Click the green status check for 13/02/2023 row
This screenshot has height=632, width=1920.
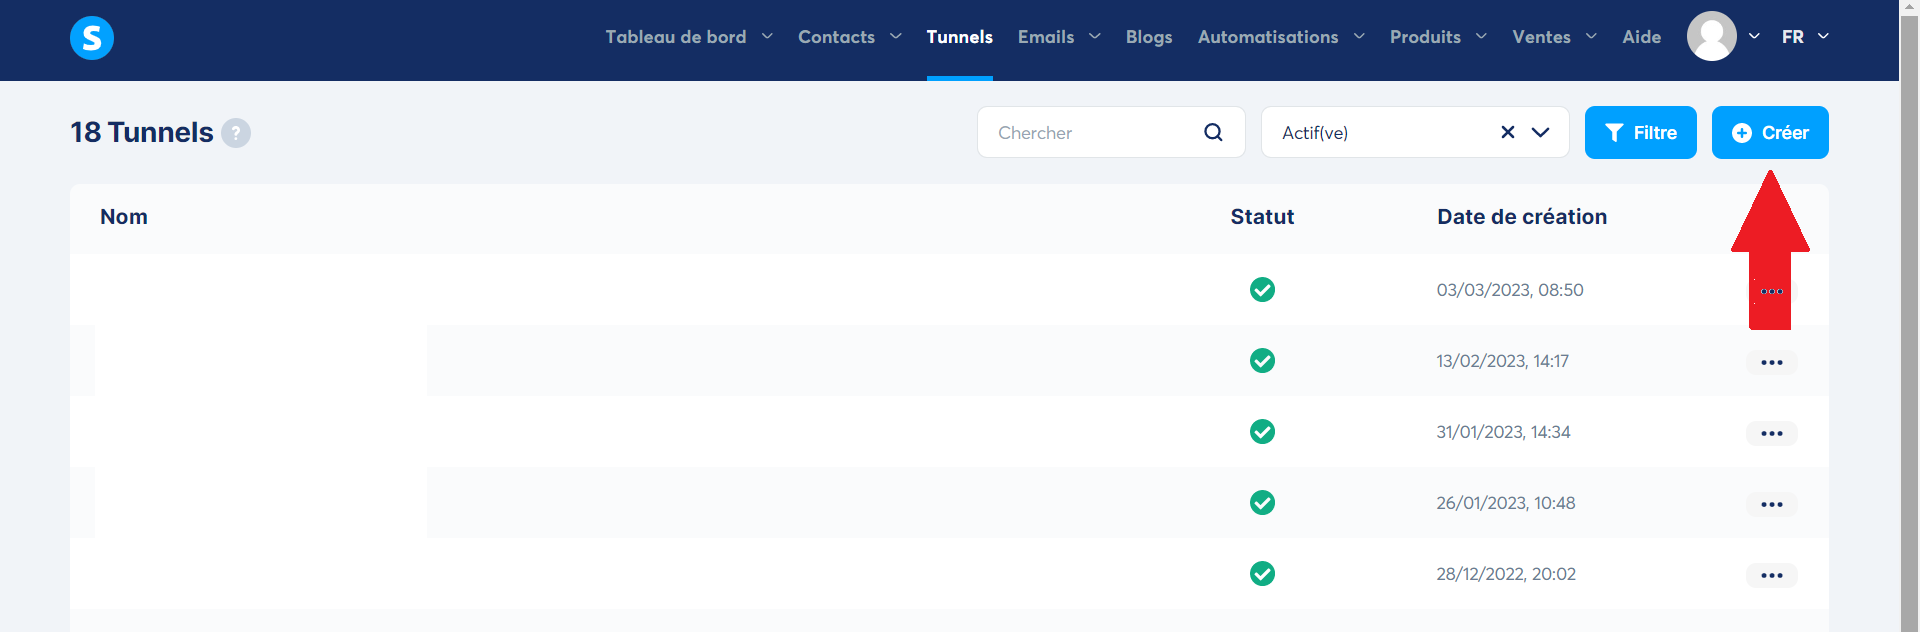point(1262,361)
